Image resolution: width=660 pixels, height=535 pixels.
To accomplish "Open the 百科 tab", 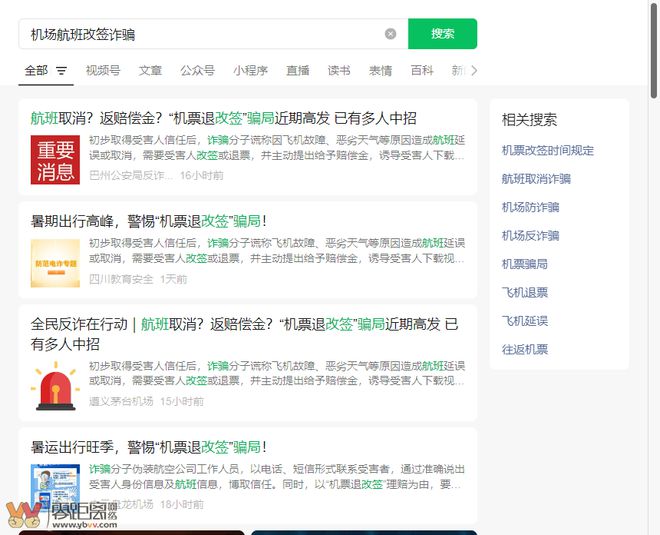I will (x=422, y=71).
